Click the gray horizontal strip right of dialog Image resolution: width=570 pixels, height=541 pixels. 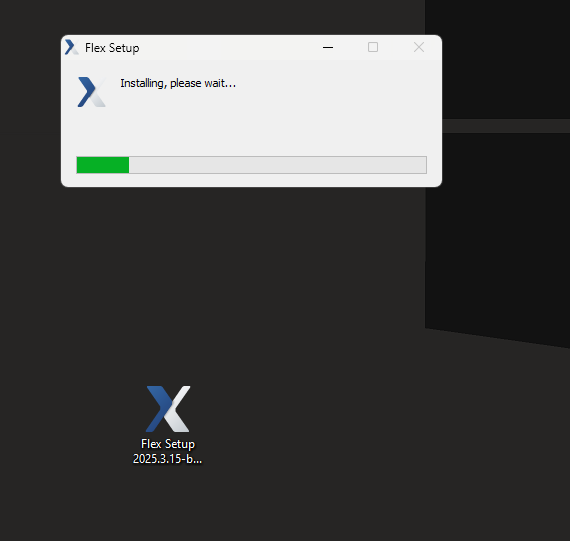(506, 126)
